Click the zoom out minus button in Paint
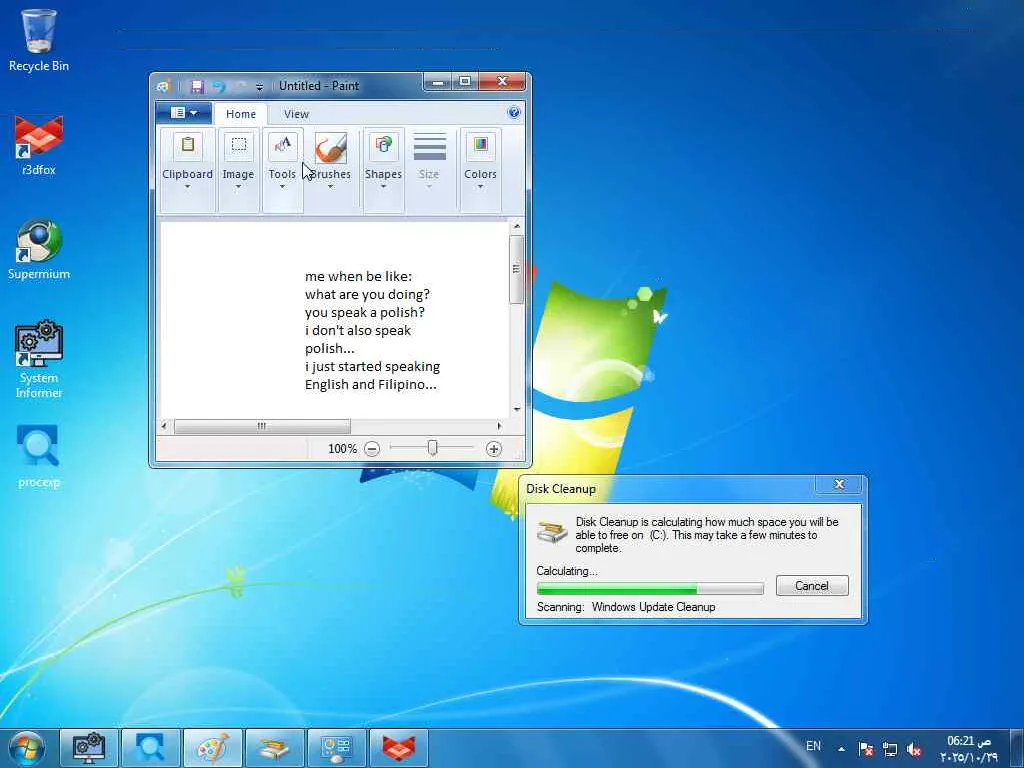Image resolution: width=1024 pixels, height=768 pixels. click(372, 449)
